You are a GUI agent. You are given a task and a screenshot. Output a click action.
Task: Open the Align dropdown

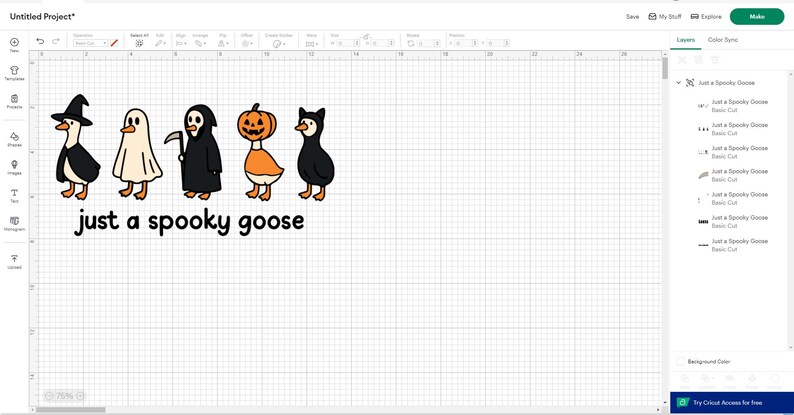pos(181,44)
